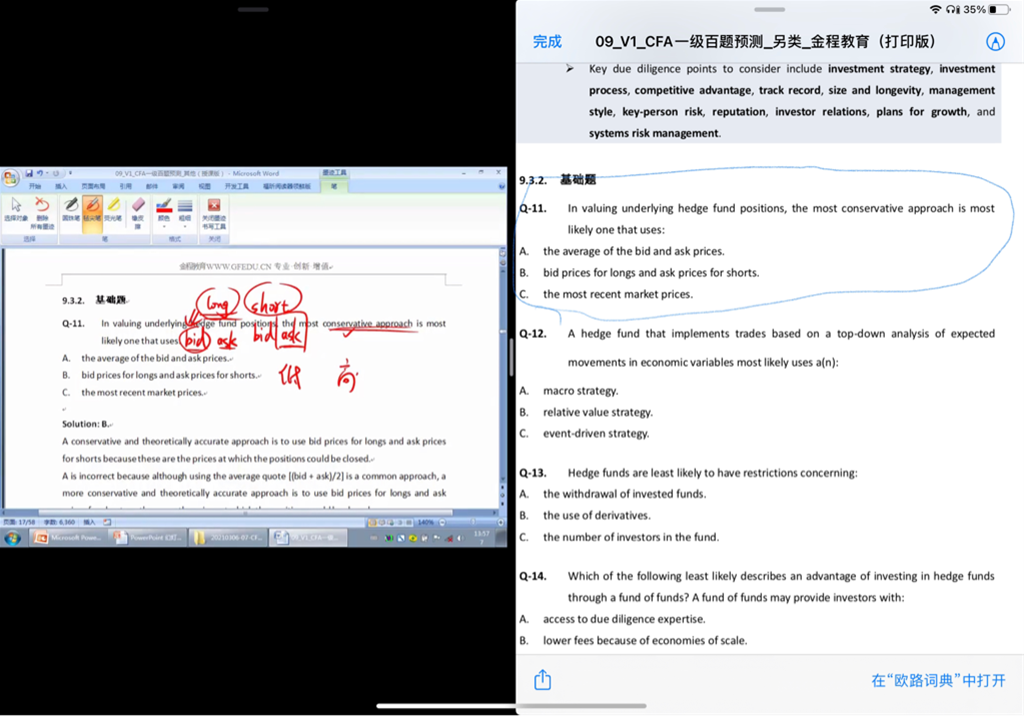Click 'Solution: B.' text in Word document
Image resolution: width=1024 pixels, height=716 pixels.
tap(86, 424)
